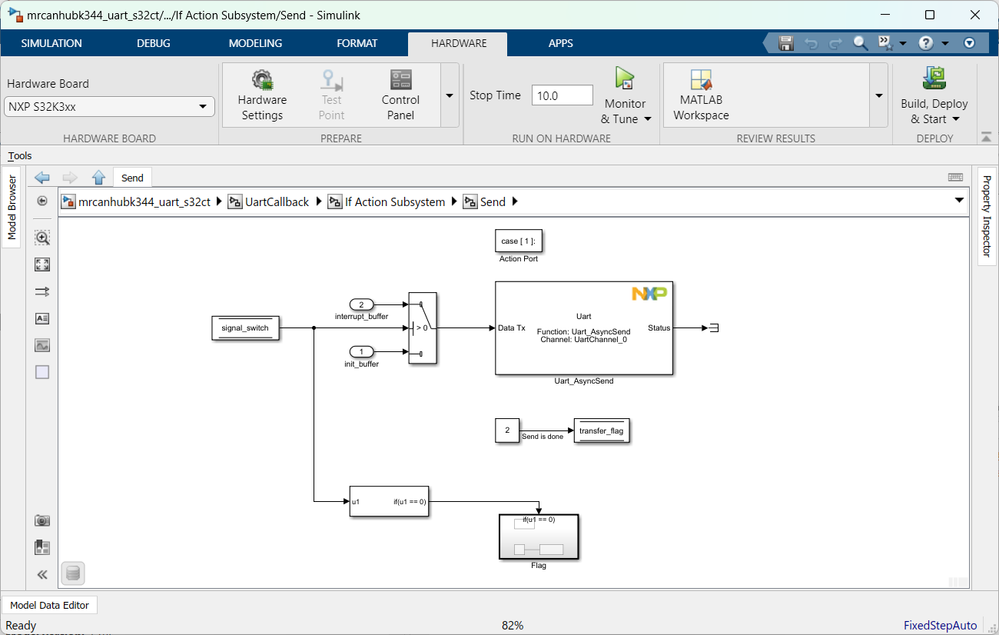Viewport: 999px width, 635px height.
Task: Open the quick access toolbar dropdown
Action: tap(969, 43)
